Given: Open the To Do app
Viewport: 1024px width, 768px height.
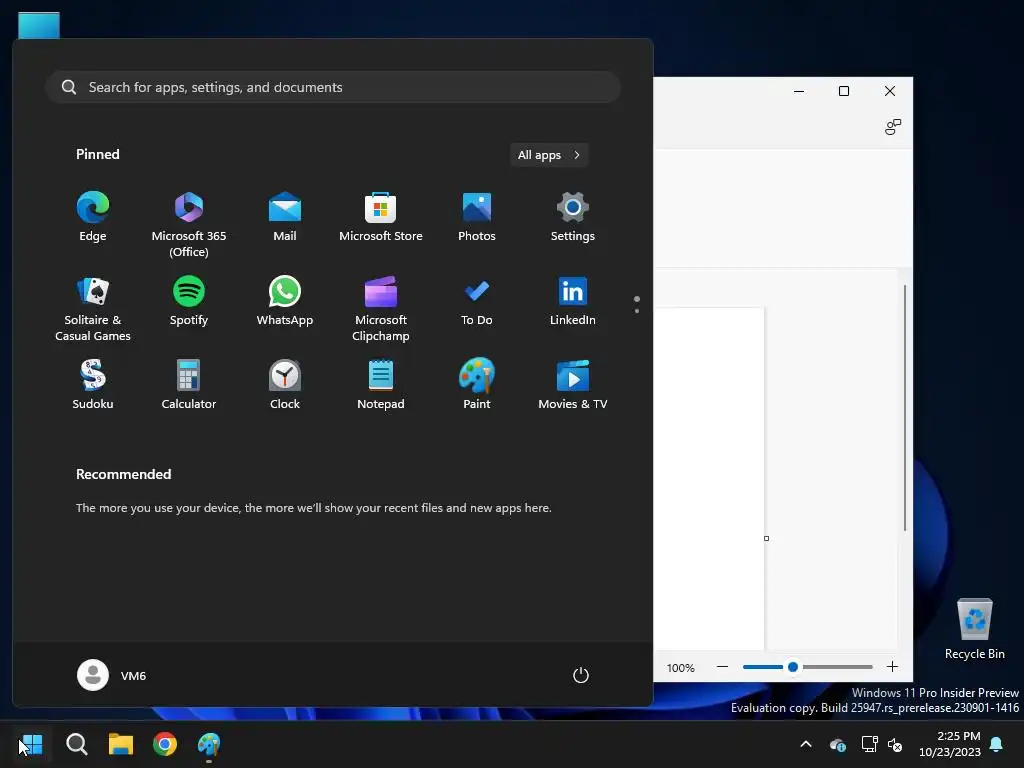Looking at the screenshot, I should click(x=477, y=302).
